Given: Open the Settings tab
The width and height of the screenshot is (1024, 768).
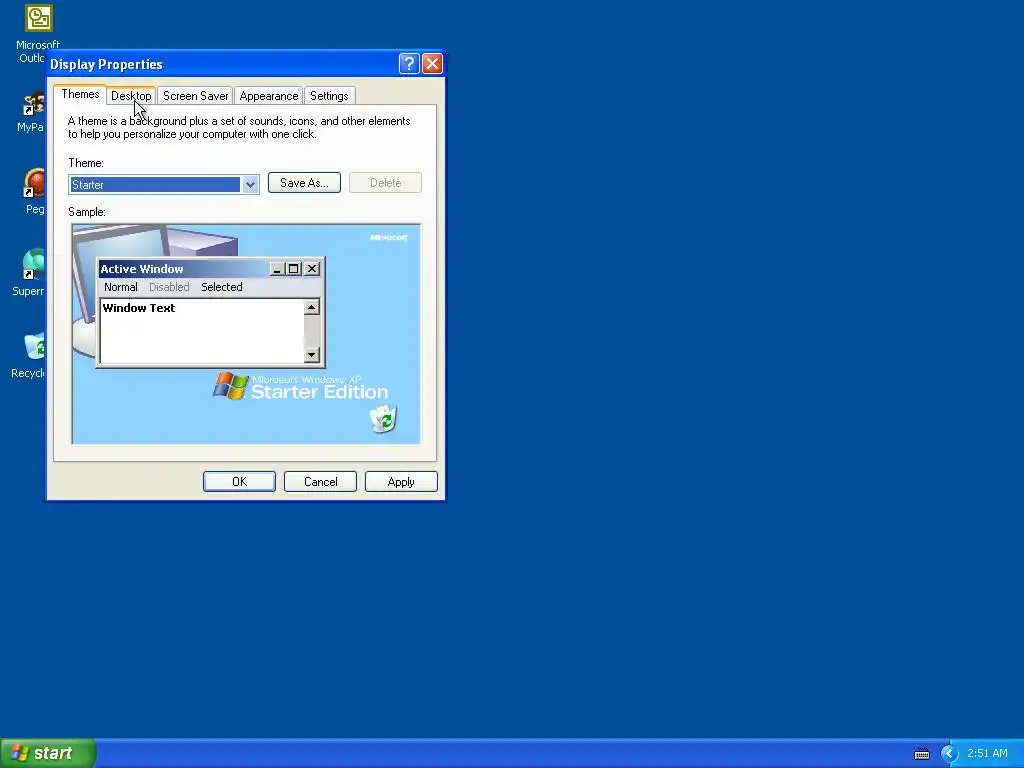Looking at the screenshot, I should 329,96.
